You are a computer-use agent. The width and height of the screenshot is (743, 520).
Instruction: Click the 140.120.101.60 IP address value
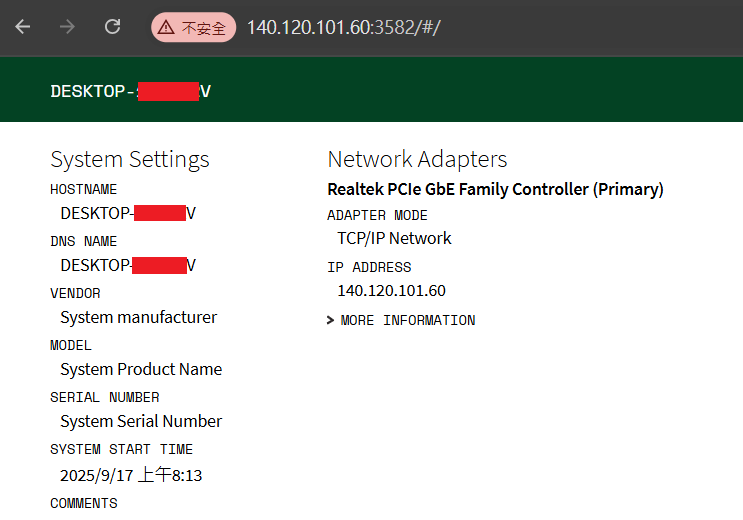click(x=391, y=291)
